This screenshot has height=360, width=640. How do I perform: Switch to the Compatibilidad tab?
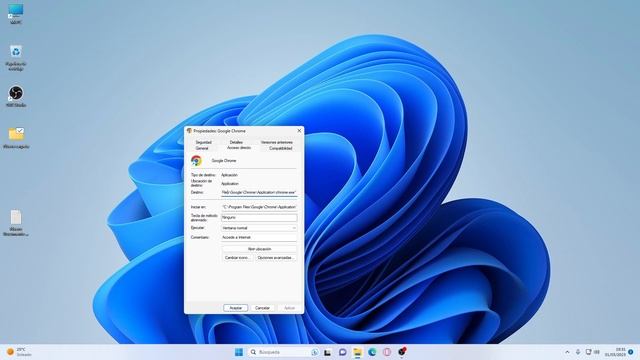(281, 148)
